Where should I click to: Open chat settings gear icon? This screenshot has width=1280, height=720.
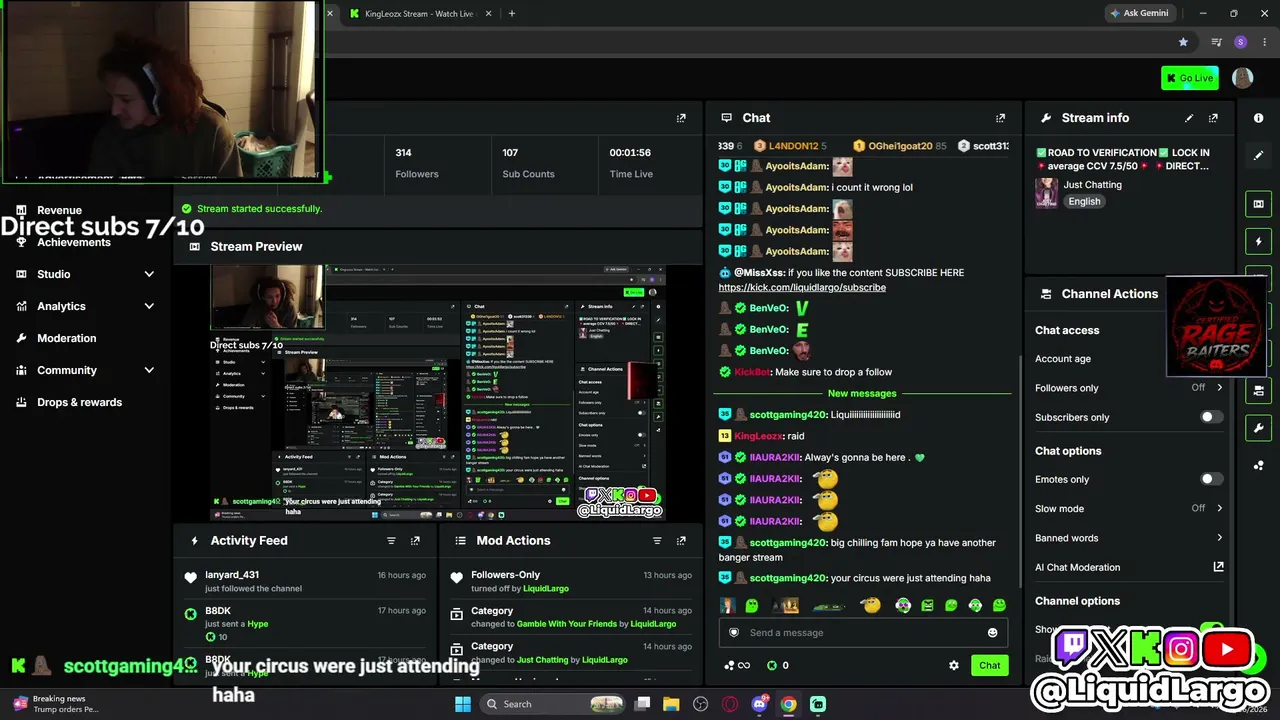953,665
